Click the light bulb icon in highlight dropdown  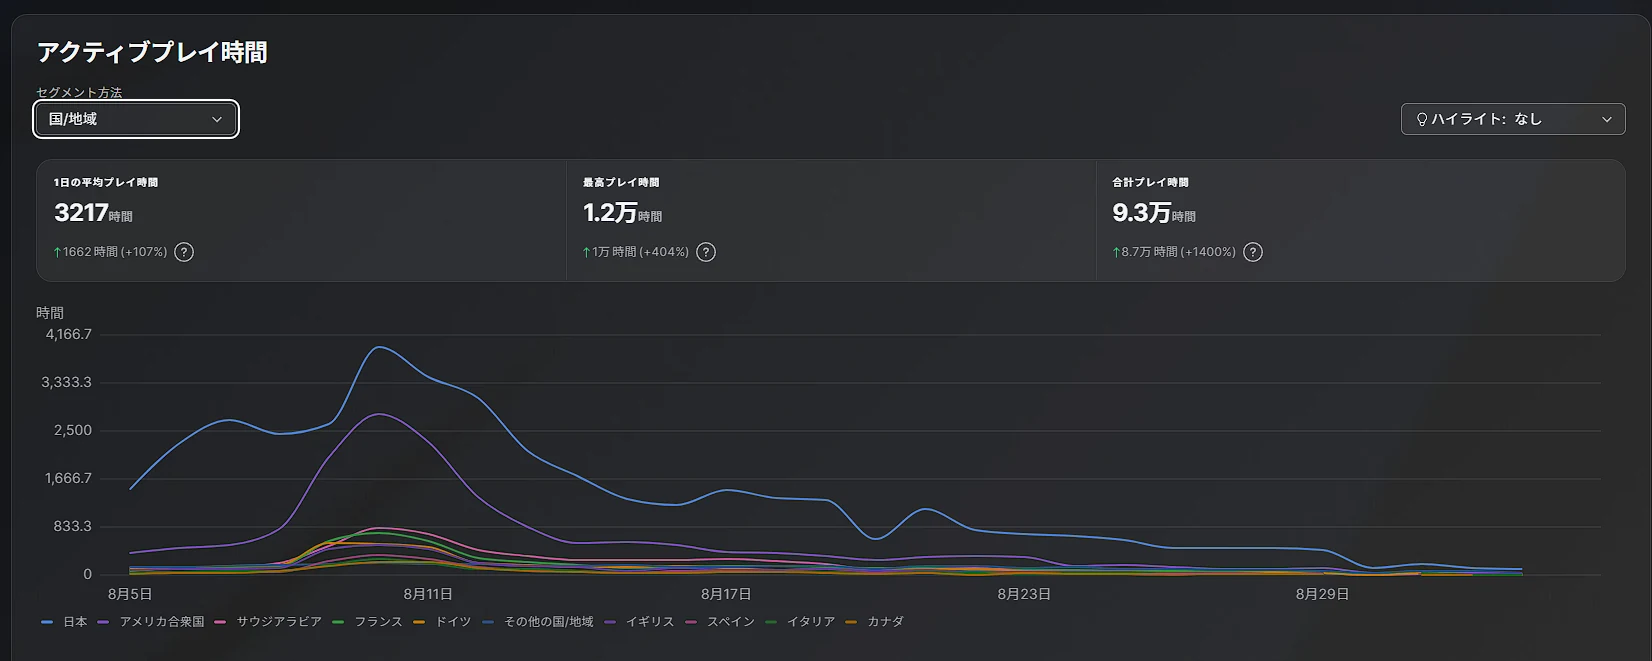(x=1422, y=119)
